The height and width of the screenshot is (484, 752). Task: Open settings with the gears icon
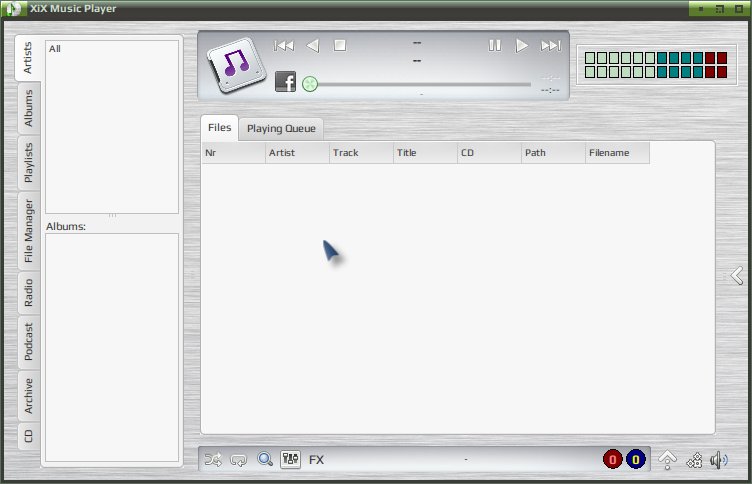pos(694,460)
